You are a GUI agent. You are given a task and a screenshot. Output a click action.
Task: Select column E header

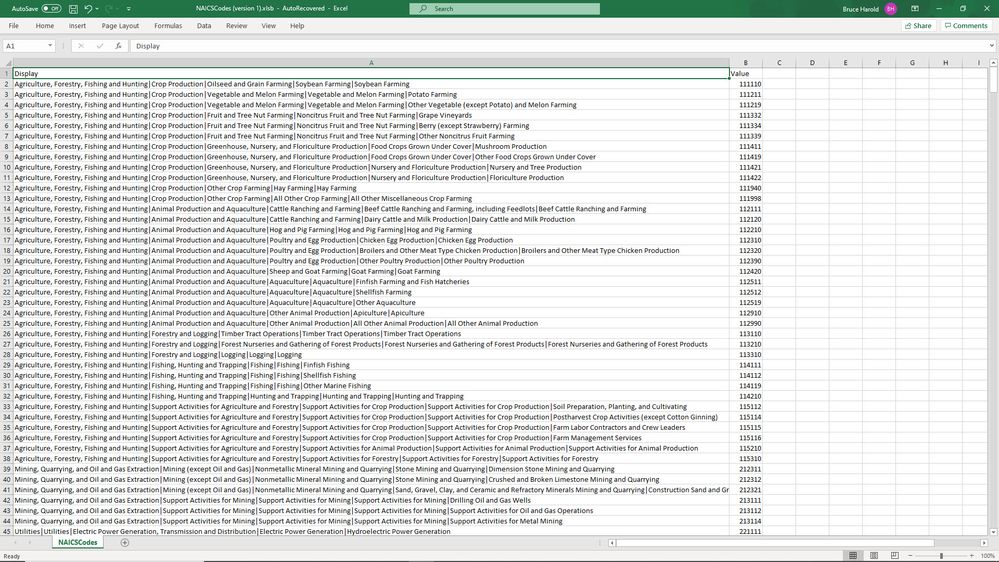point(845,63)
